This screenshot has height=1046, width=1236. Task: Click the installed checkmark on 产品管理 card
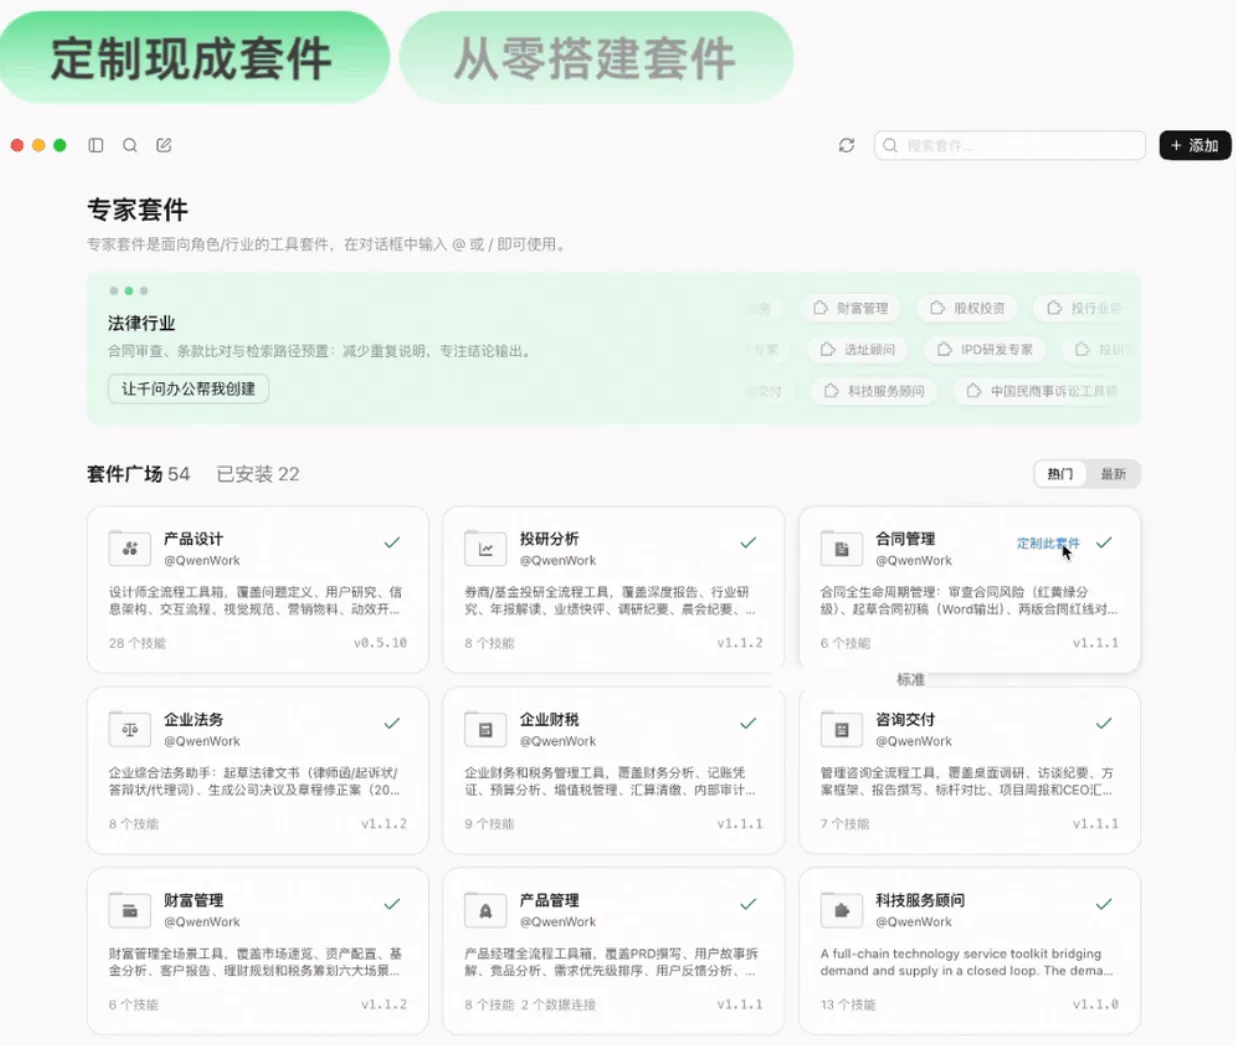coord(748,904)
